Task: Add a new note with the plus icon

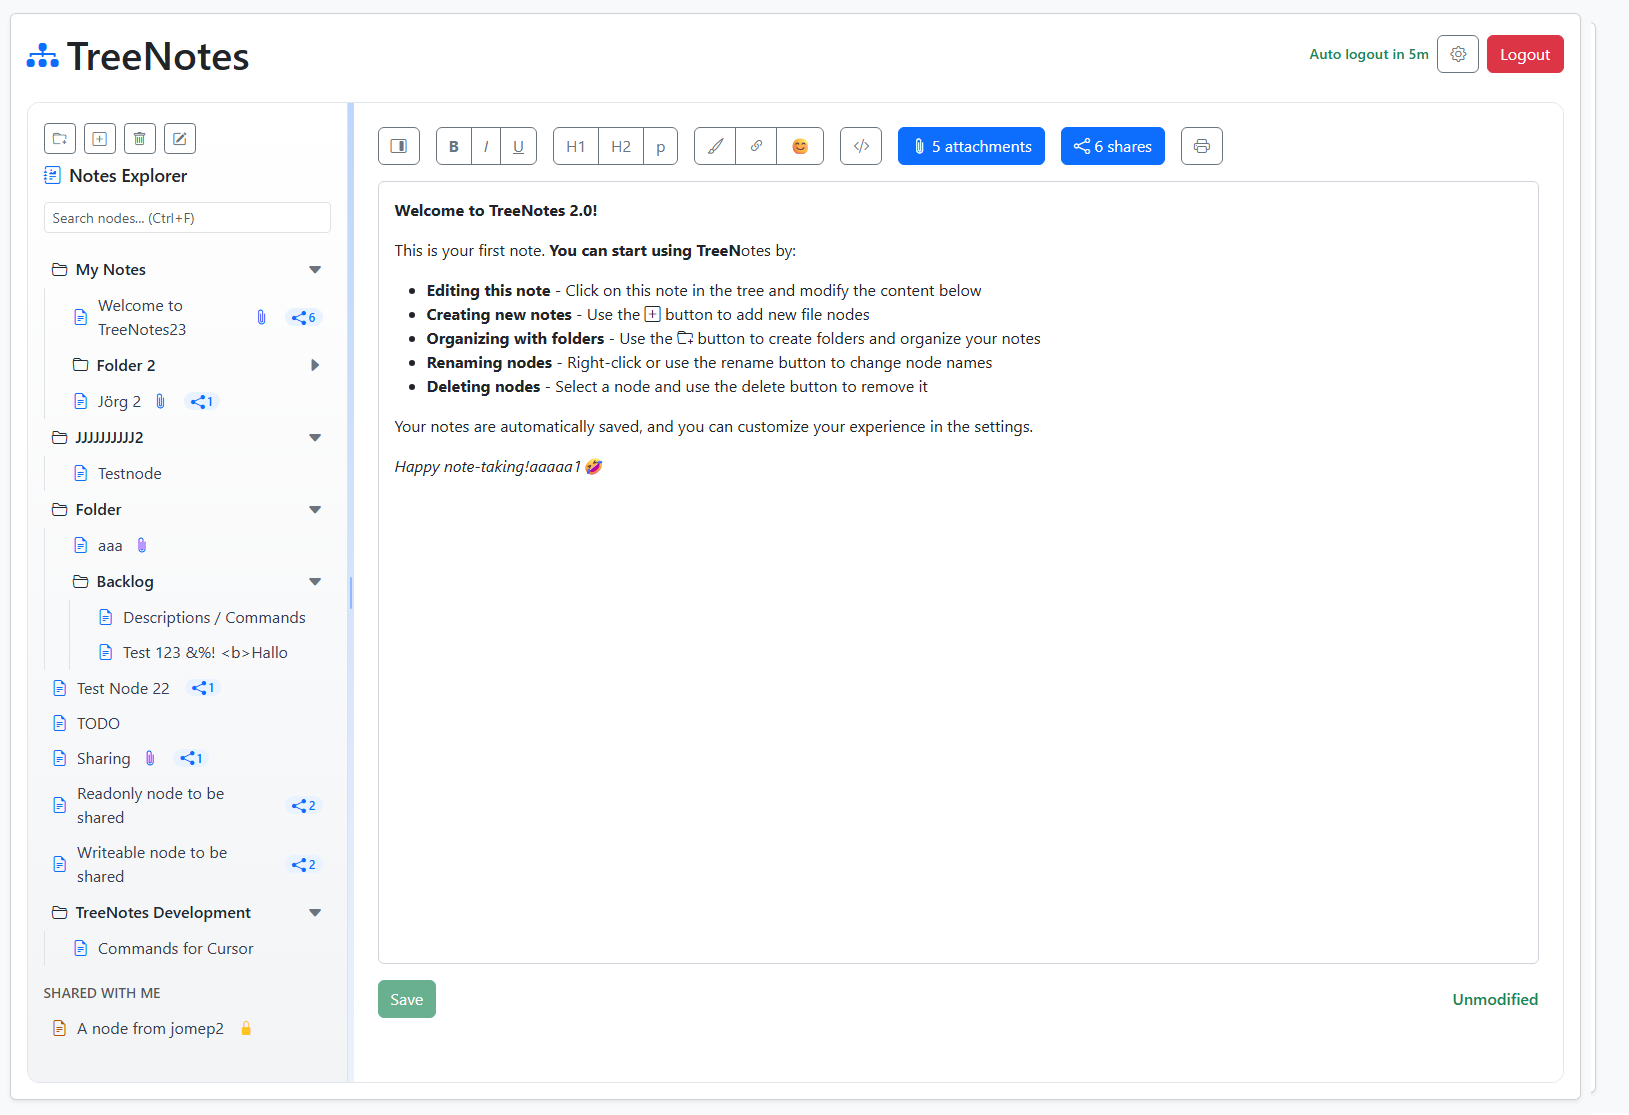Action: [99, 138]
